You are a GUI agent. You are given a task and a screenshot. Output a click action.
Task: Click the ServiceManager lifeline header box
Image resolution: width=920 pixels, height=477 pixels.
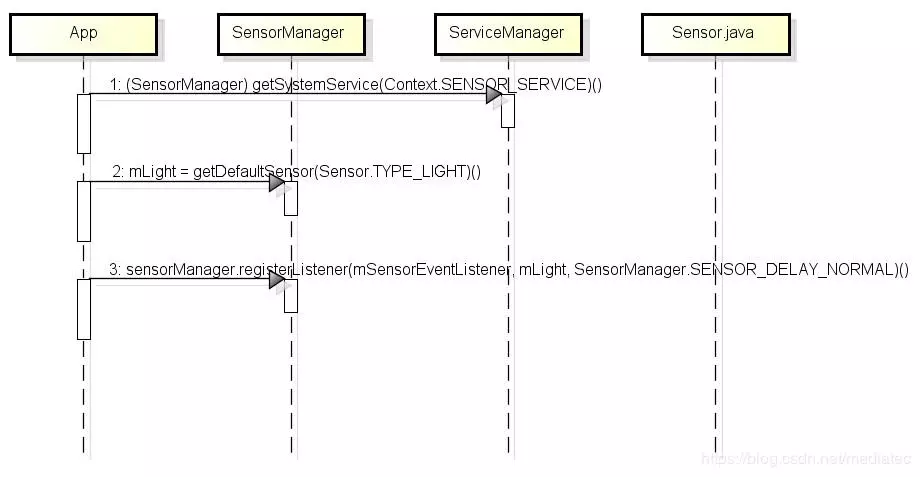[506, 33]
